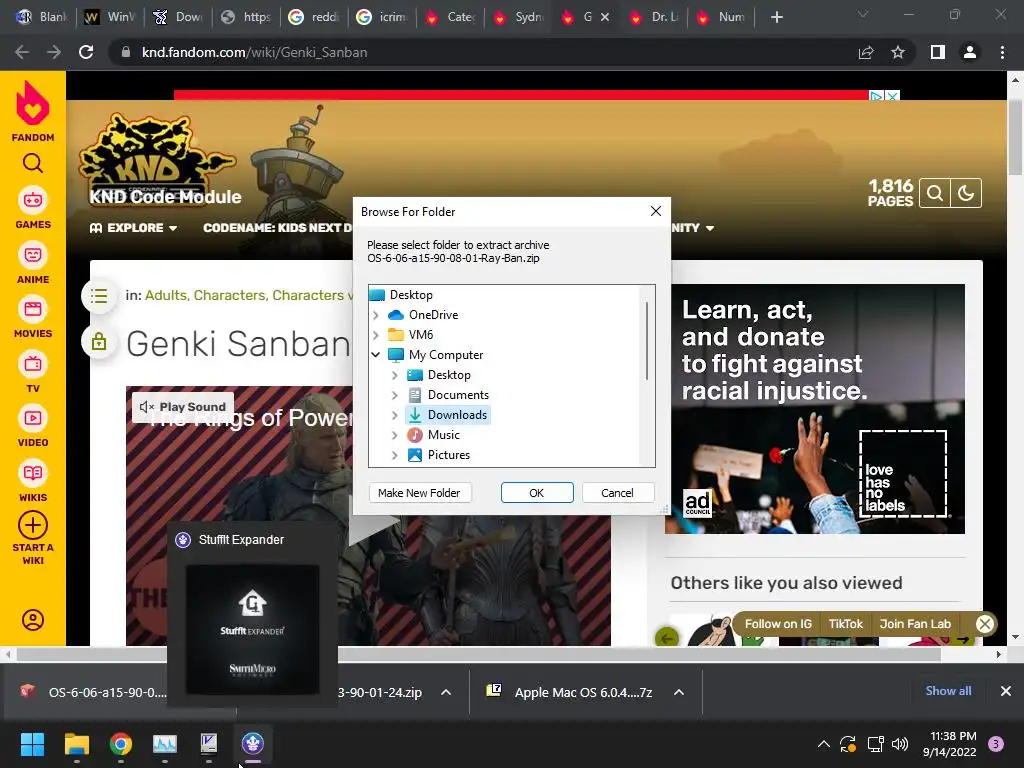Click Make New Folder button

(419, 493)
